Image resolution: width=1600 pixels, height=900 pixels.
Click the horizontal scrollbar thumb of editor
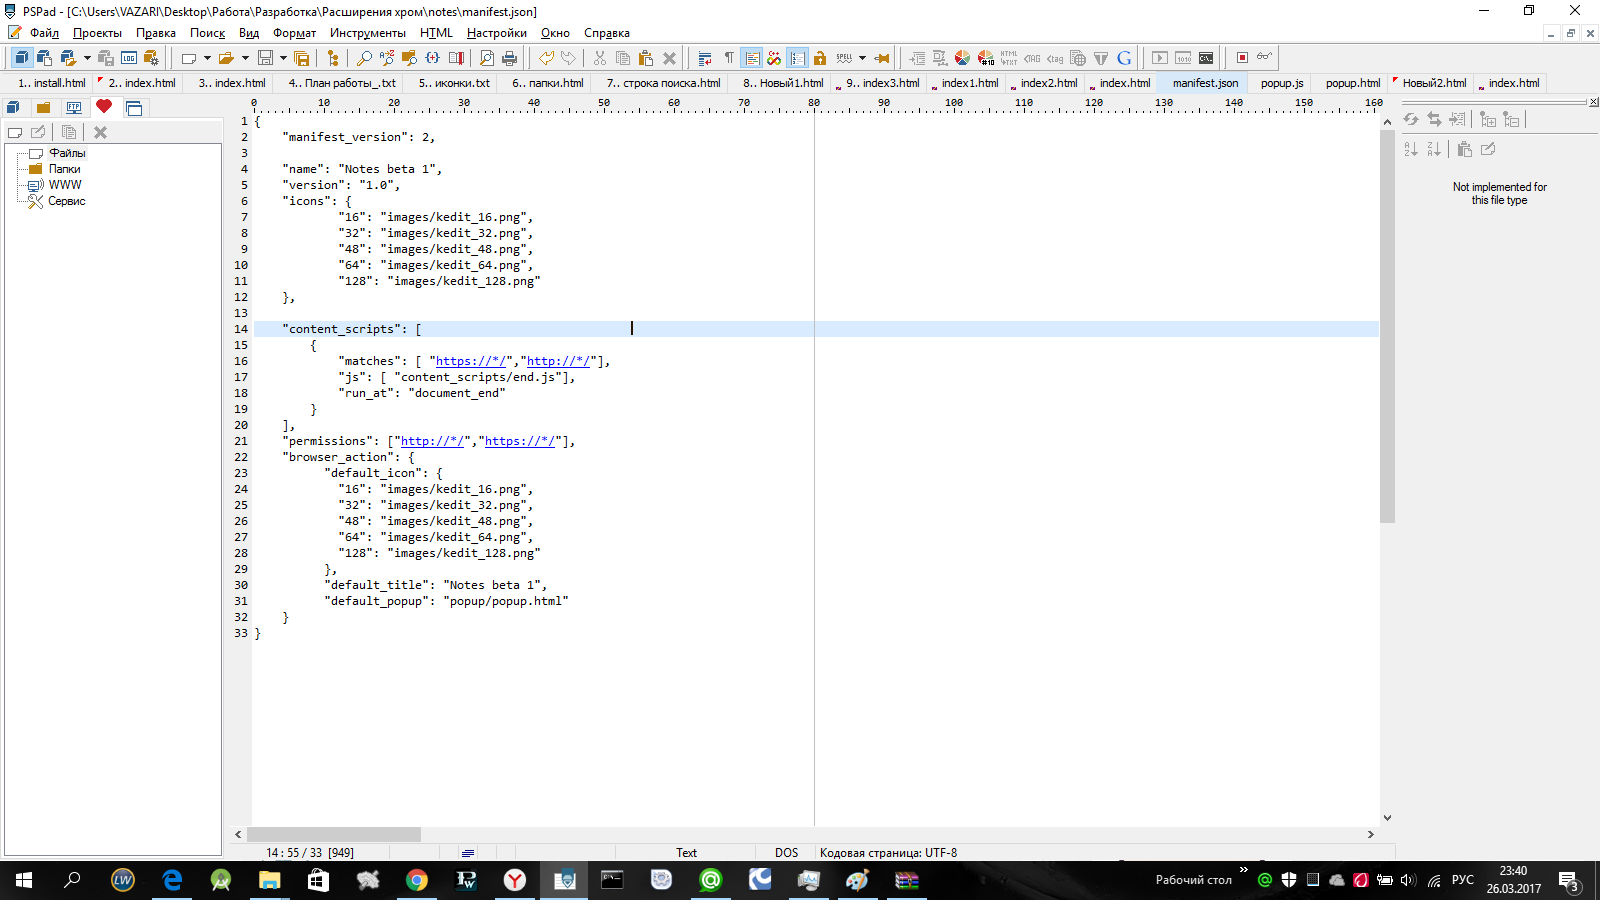[x=334, y=834]
